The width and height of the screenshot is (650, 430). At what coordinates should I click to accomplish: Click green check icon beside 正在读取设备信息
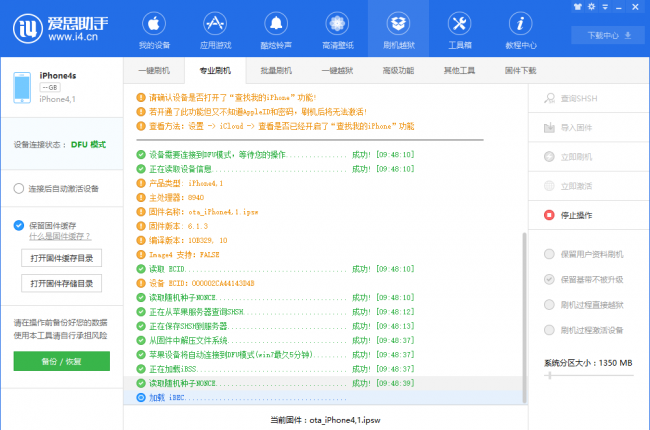click(141, 169)
